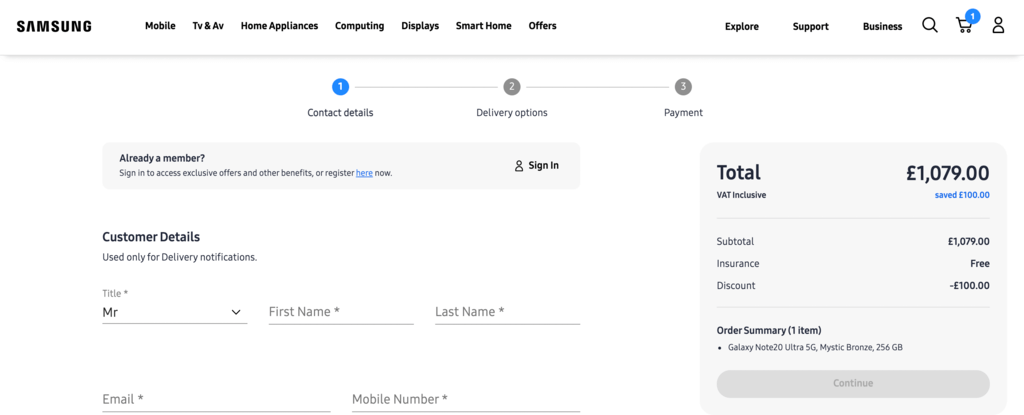The width and height of the screenshot is (1024, 415).
Task: Click the user account profile icon
Action: tap(998, 25)
